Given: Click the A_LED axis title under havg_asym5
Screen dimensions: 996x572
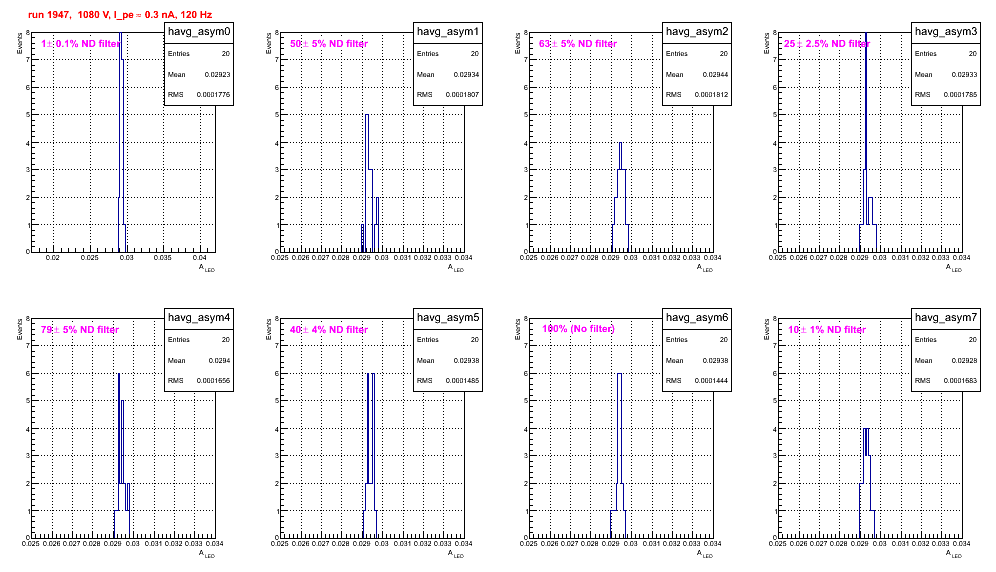Looking at the screenshot, I should (456, 554).
